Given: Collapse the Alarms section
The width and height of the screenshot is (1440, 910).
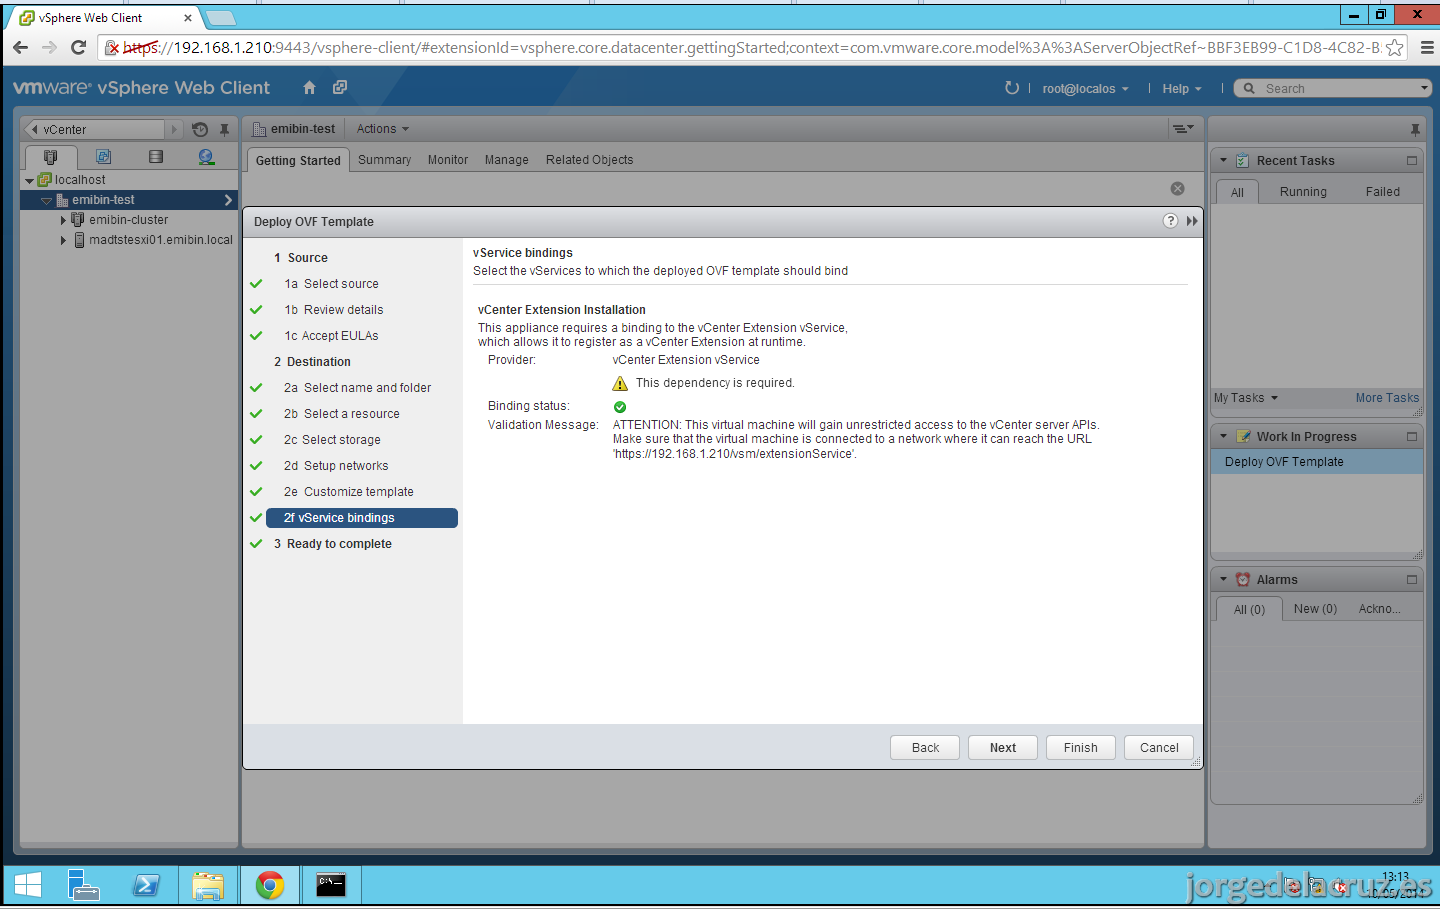Looking at the screenshot, I should [x=1223, y=580].
